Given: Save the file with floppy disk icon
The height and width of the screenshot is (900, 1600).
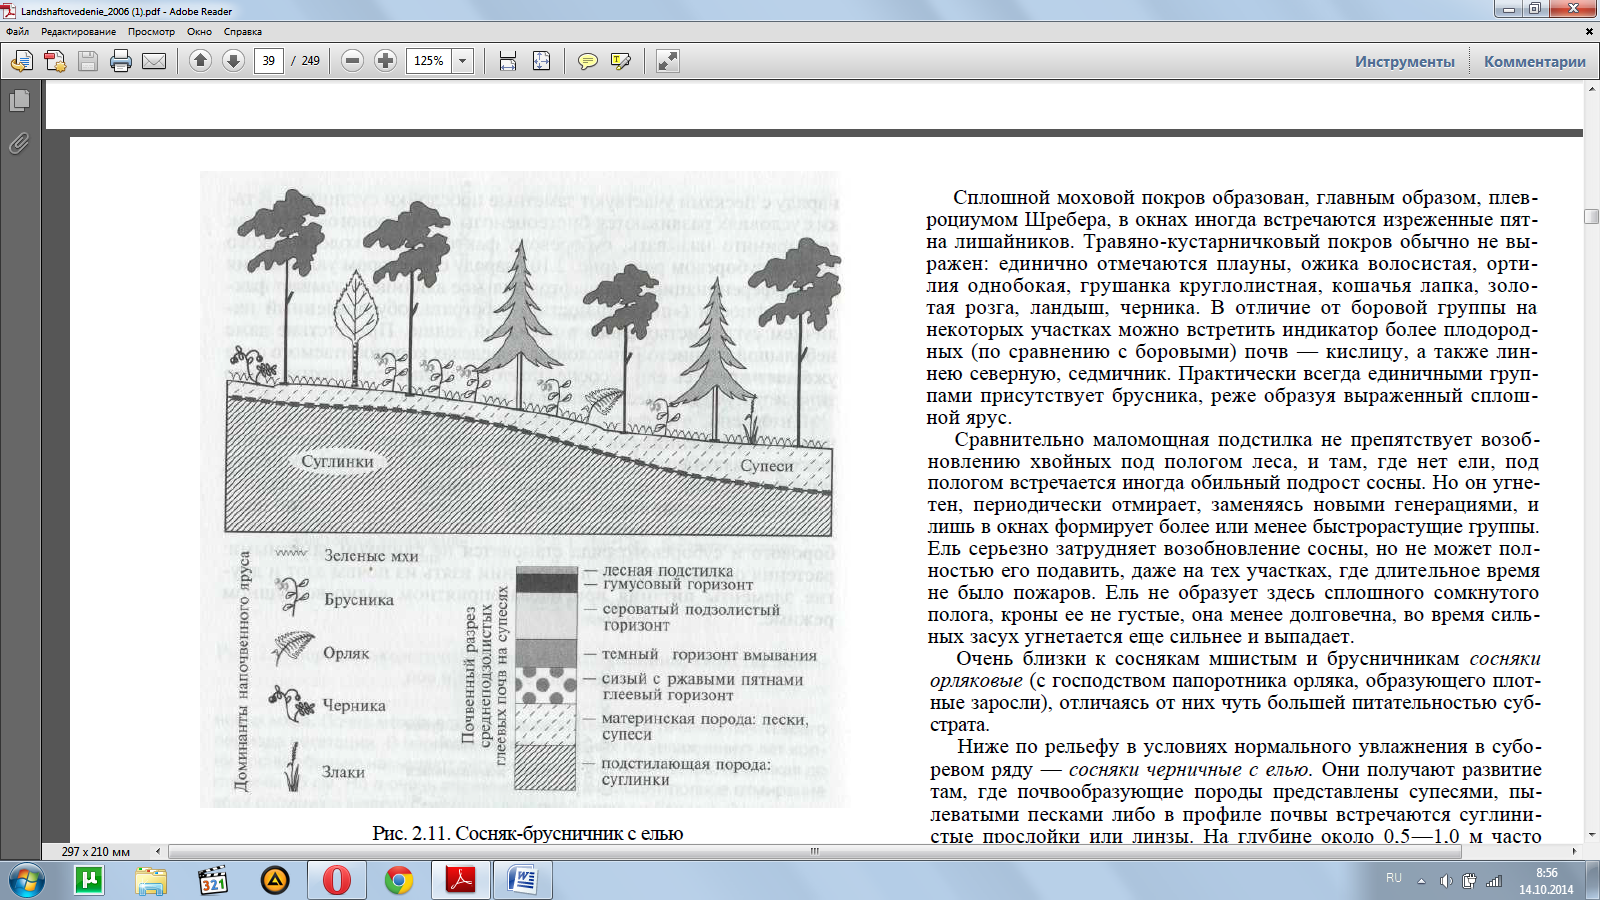Looking at the screenshot, I should (88, 61).
